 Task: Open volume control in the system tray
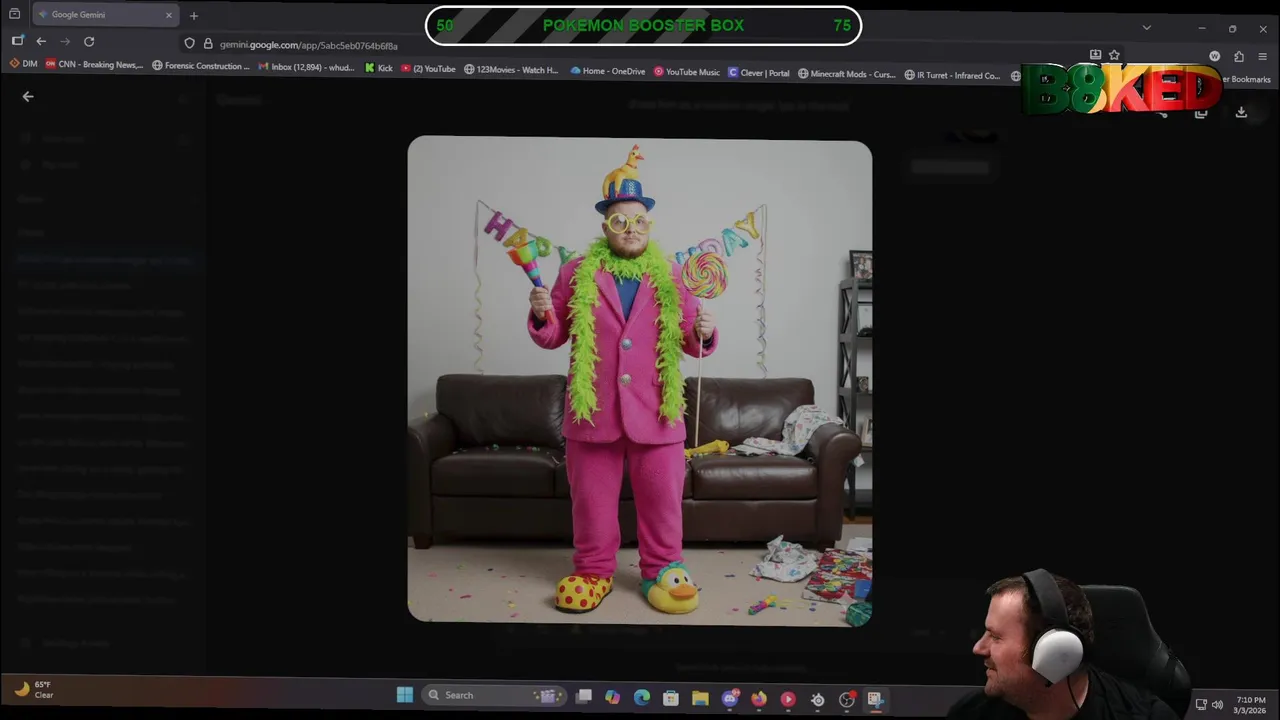tap(1217, 705)
